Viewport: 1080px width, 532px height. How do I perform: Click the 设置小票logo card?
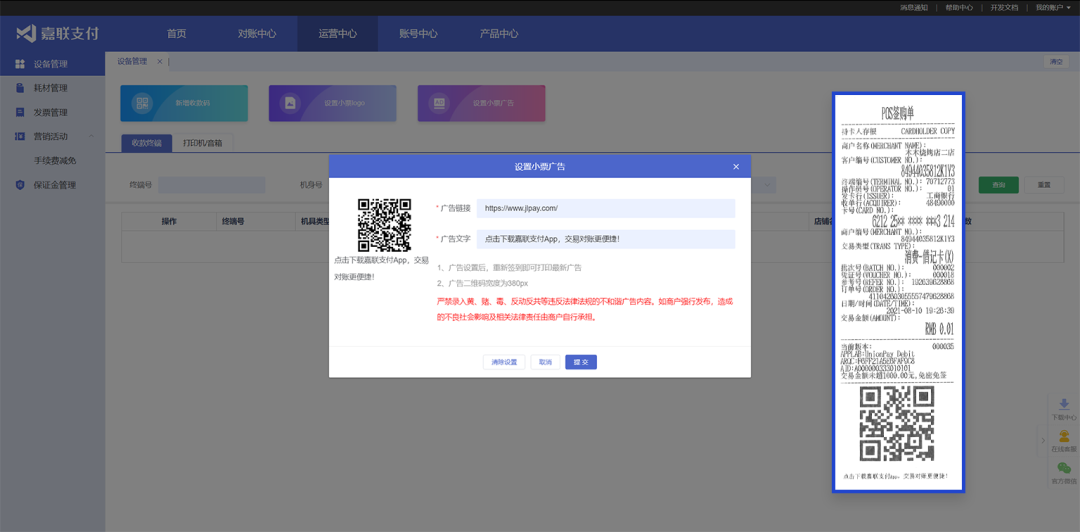332,103
